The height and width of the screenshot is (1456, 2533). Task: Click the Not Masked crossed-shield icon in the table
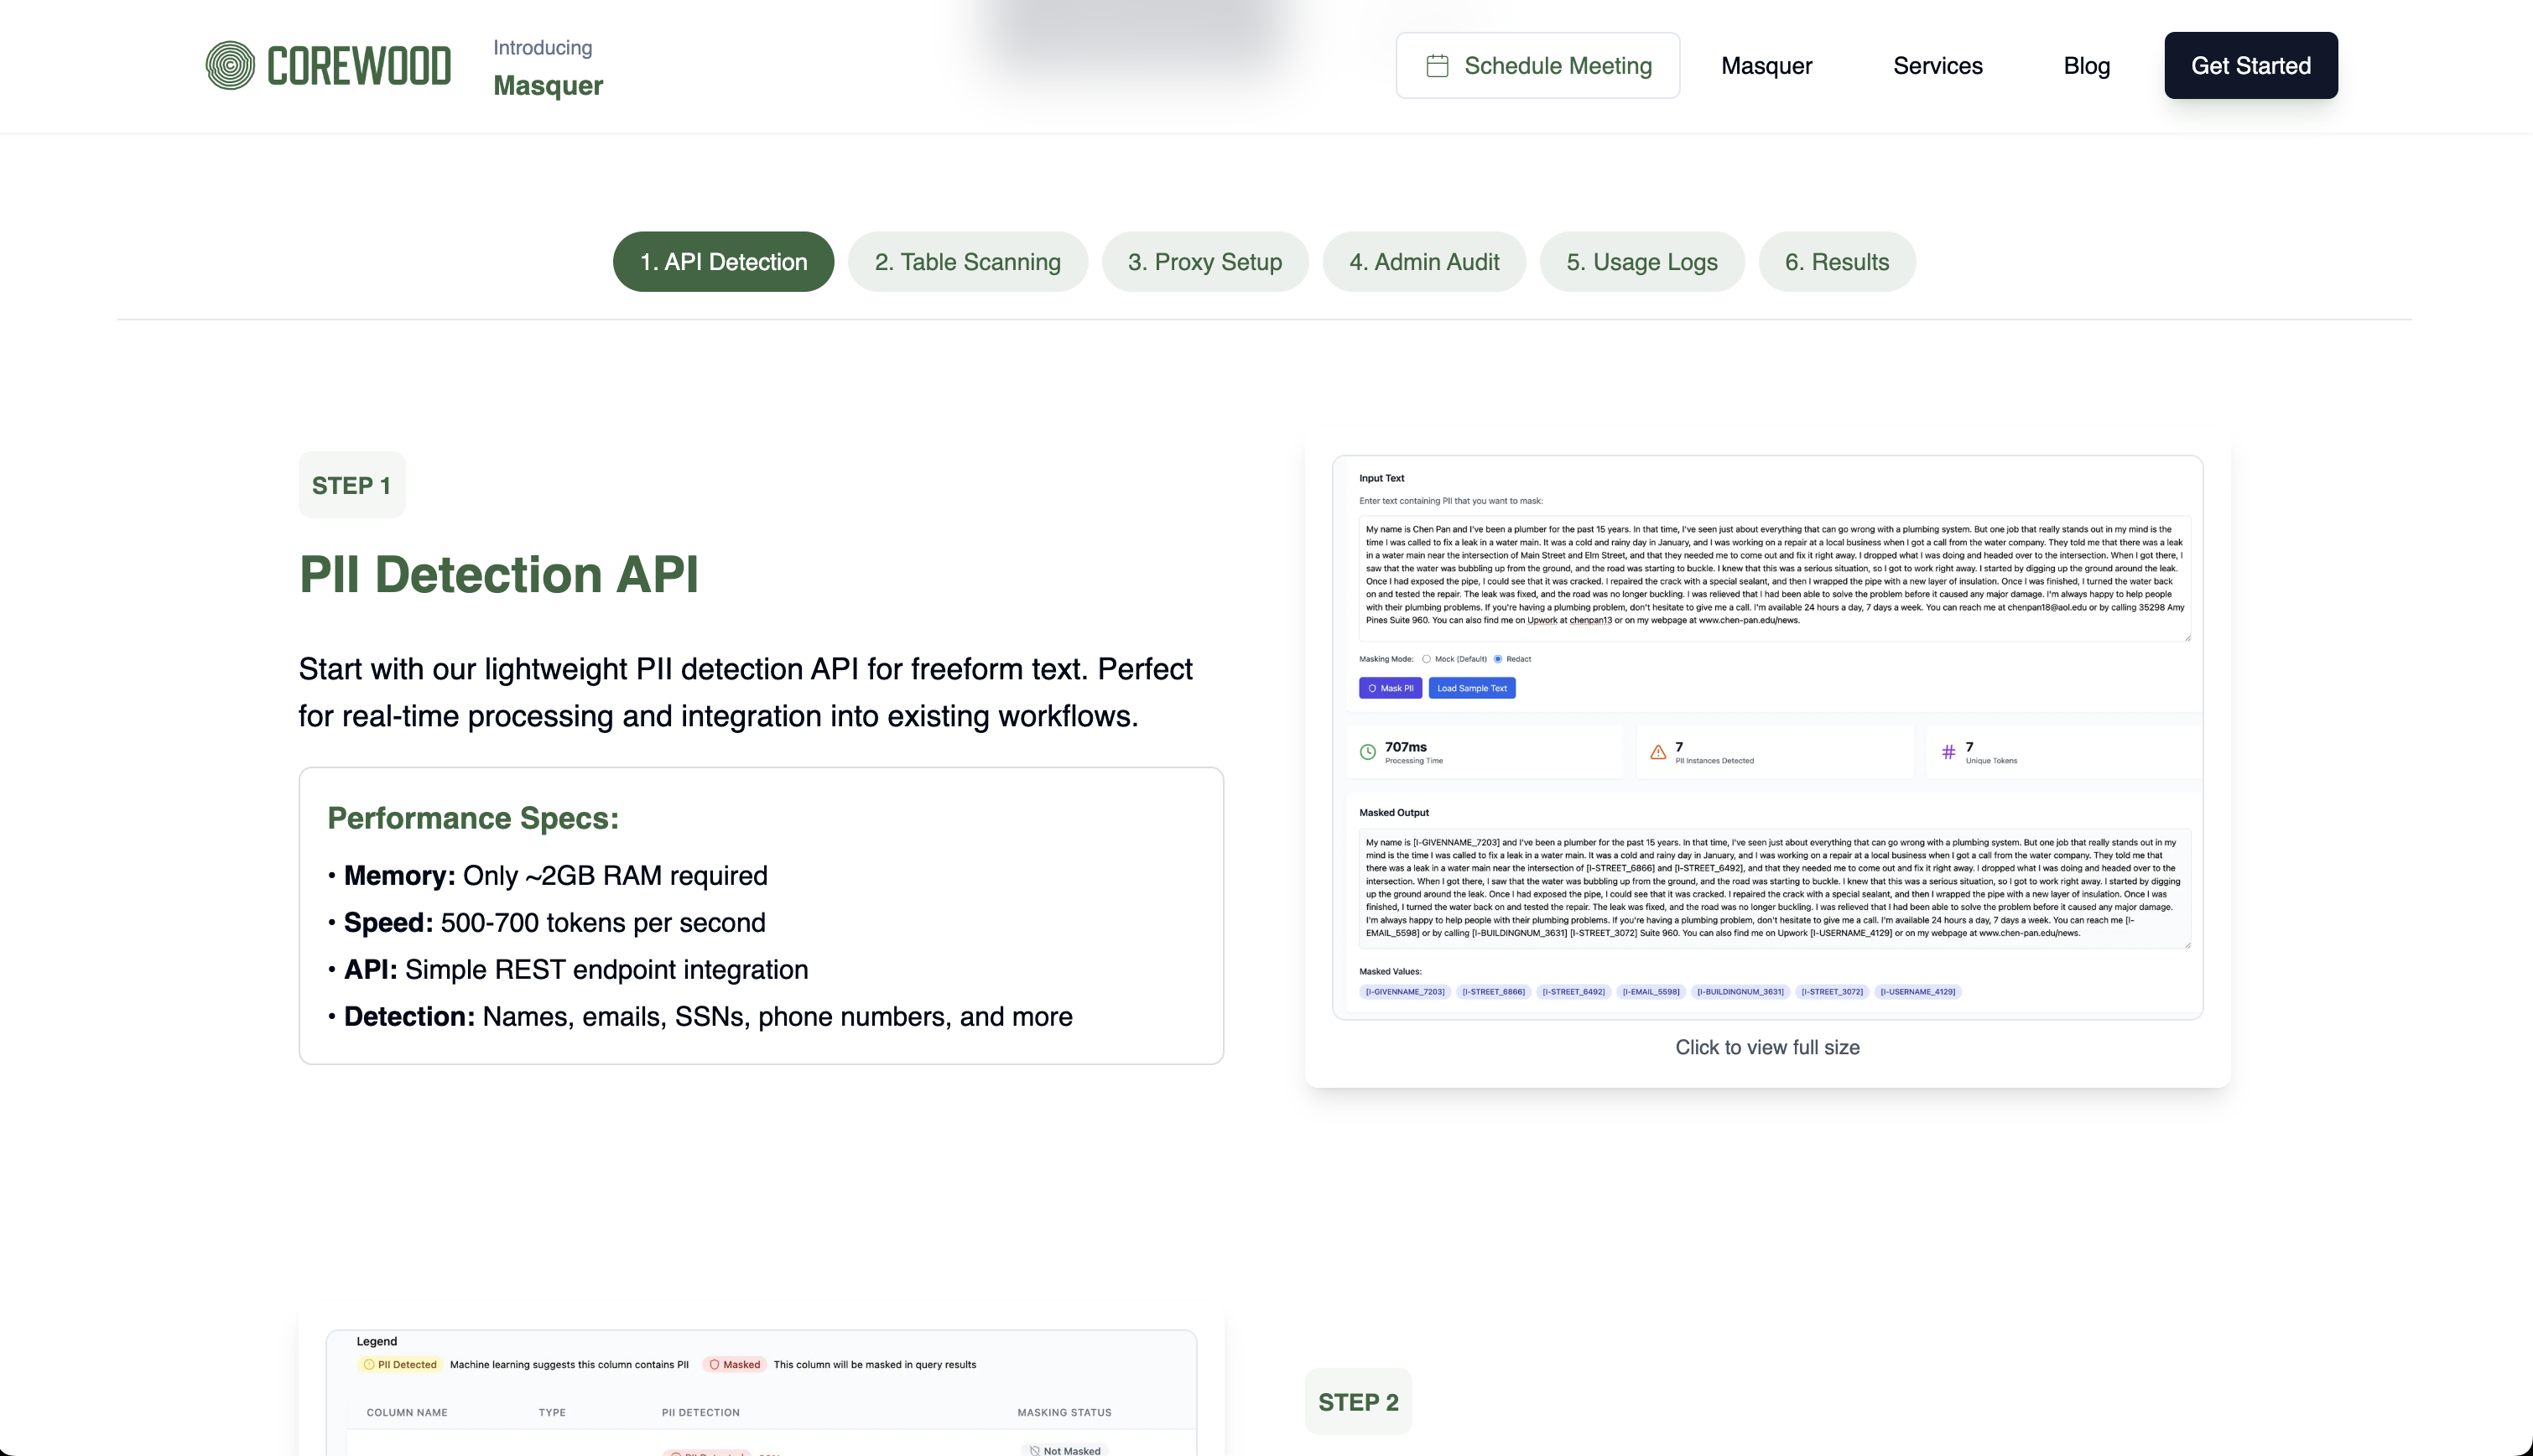click(x=1033, y=1450)
